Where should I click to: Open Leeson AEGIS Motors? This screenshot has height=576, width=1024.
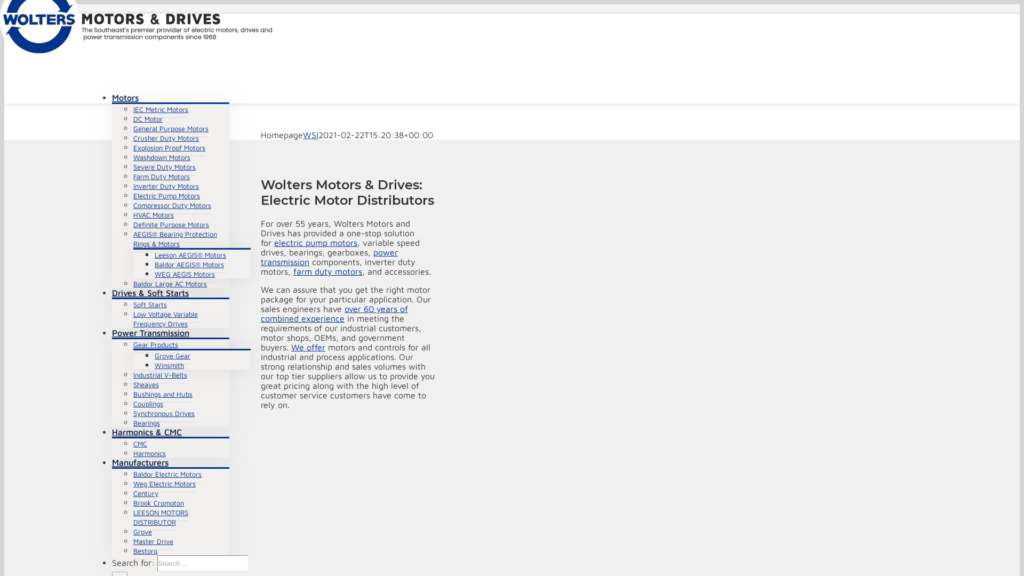190,255
